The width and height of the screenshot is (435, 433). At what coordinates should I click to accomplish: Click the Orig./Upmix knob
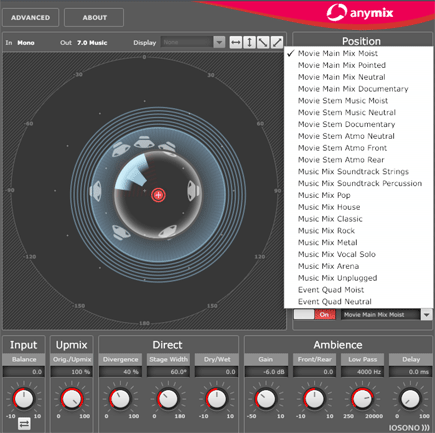[x=72, y=398]
